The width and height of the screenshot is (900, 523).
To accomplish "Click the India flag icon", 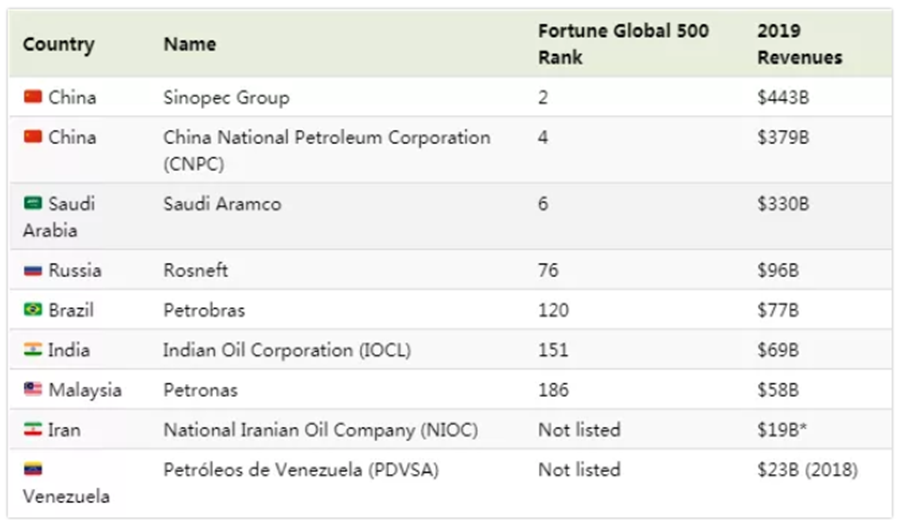I will 33,349.
